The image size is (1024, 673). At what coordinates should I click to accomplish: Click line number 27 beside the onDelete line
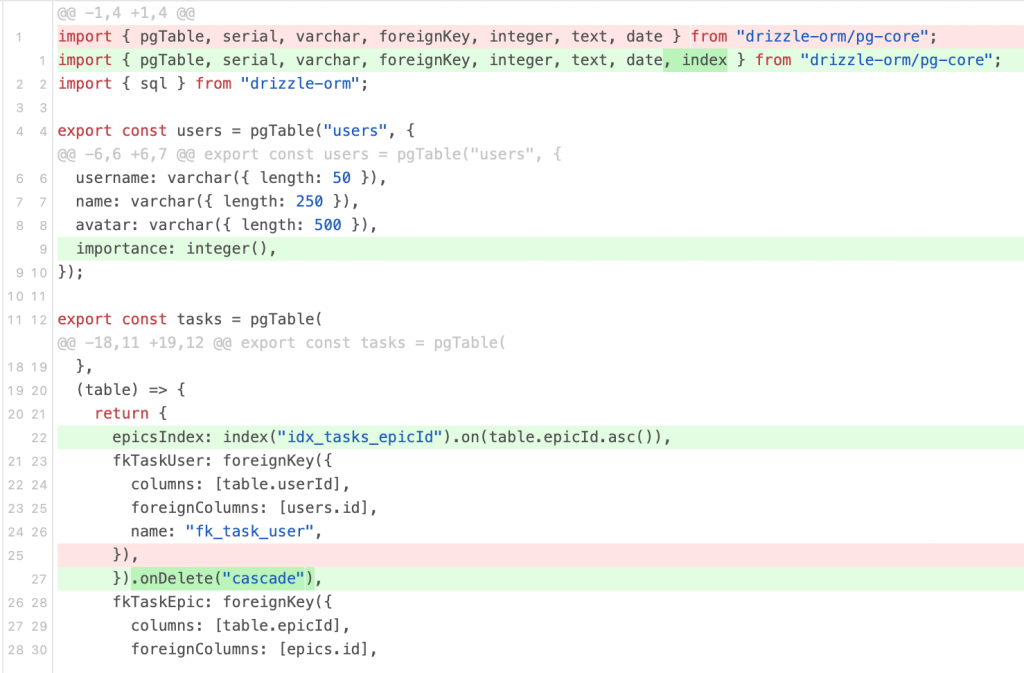(39, 578)
